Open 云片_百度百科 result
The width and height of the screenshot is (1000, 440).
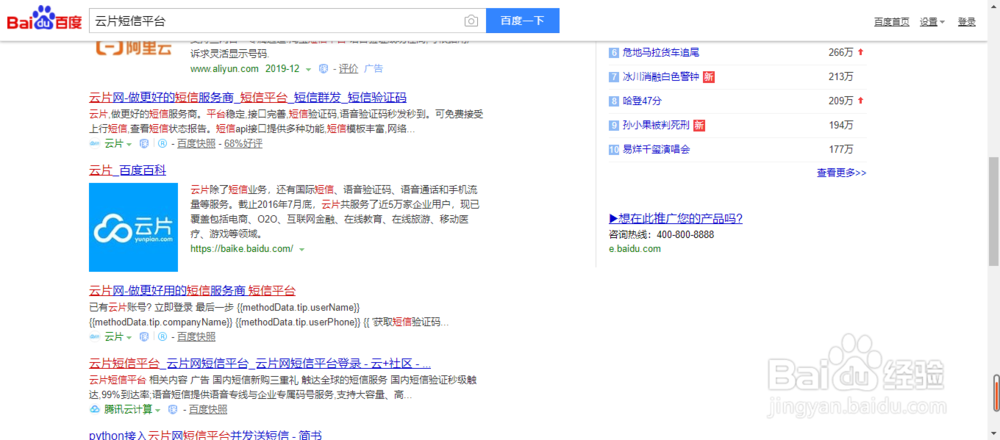pyautogui.click(x=128, y=170)
